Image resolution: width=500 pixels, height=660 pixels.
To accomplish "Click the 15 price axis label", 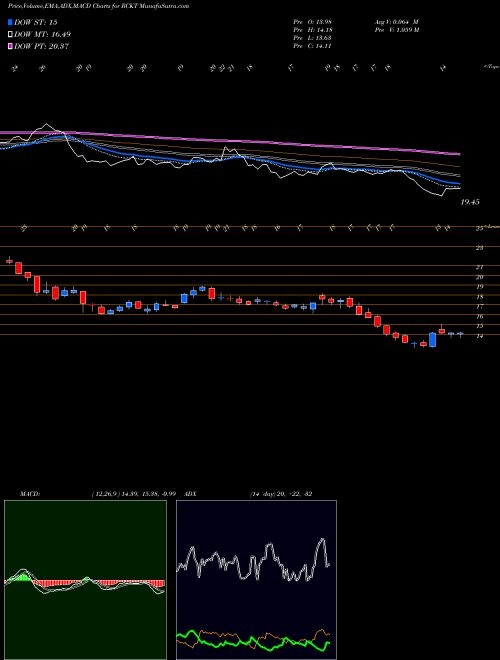I will pos(479,326).
